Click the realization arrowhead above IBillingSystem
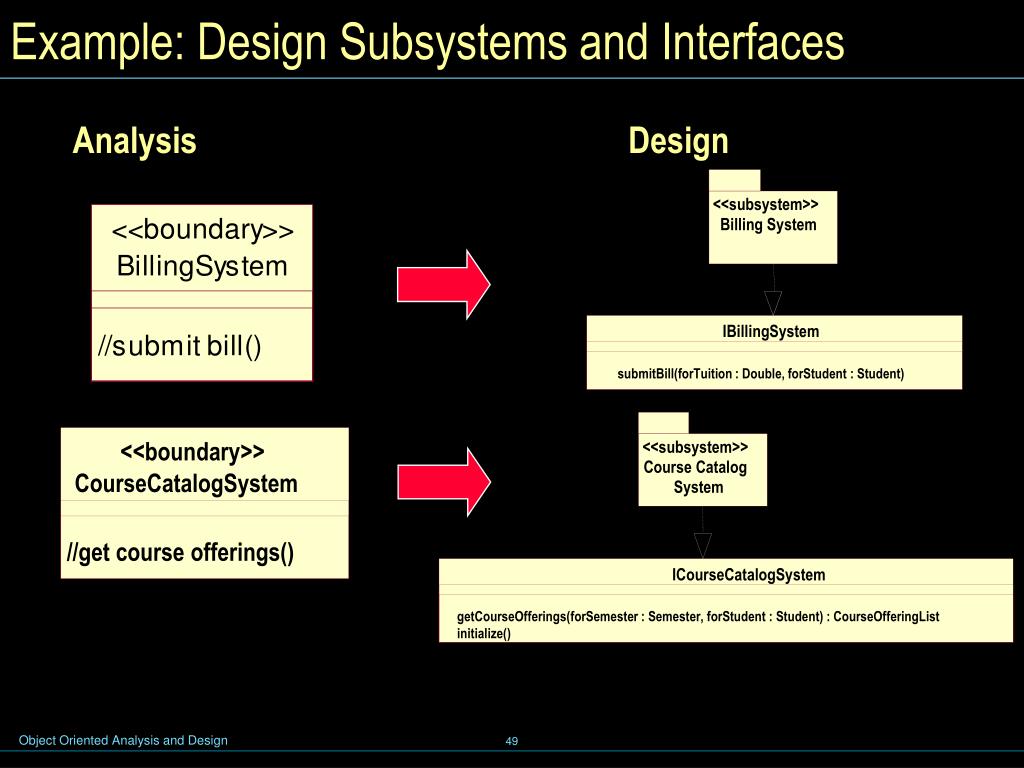Screen dimensions: 1024x768 point(773,303)
